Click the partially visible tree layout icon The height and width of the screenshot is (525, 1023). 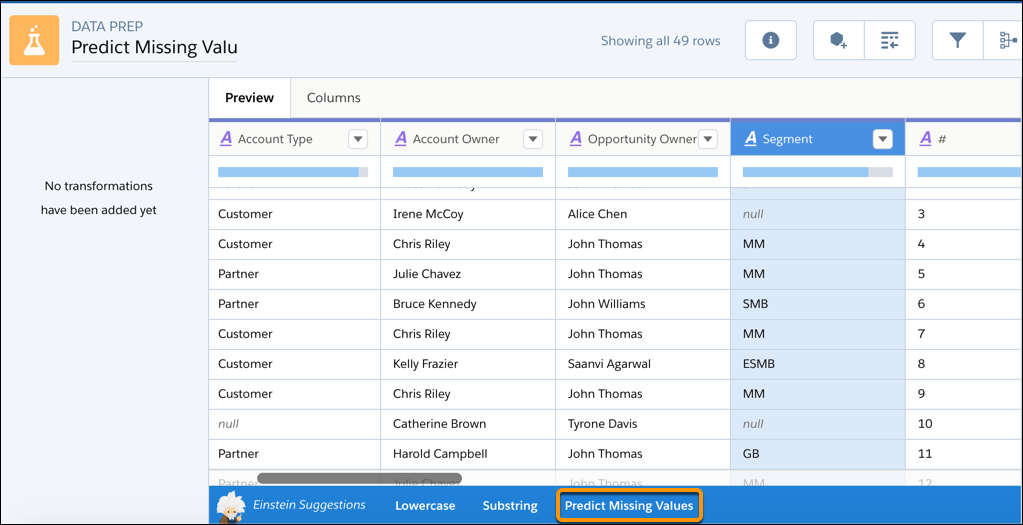point(1007,40)
